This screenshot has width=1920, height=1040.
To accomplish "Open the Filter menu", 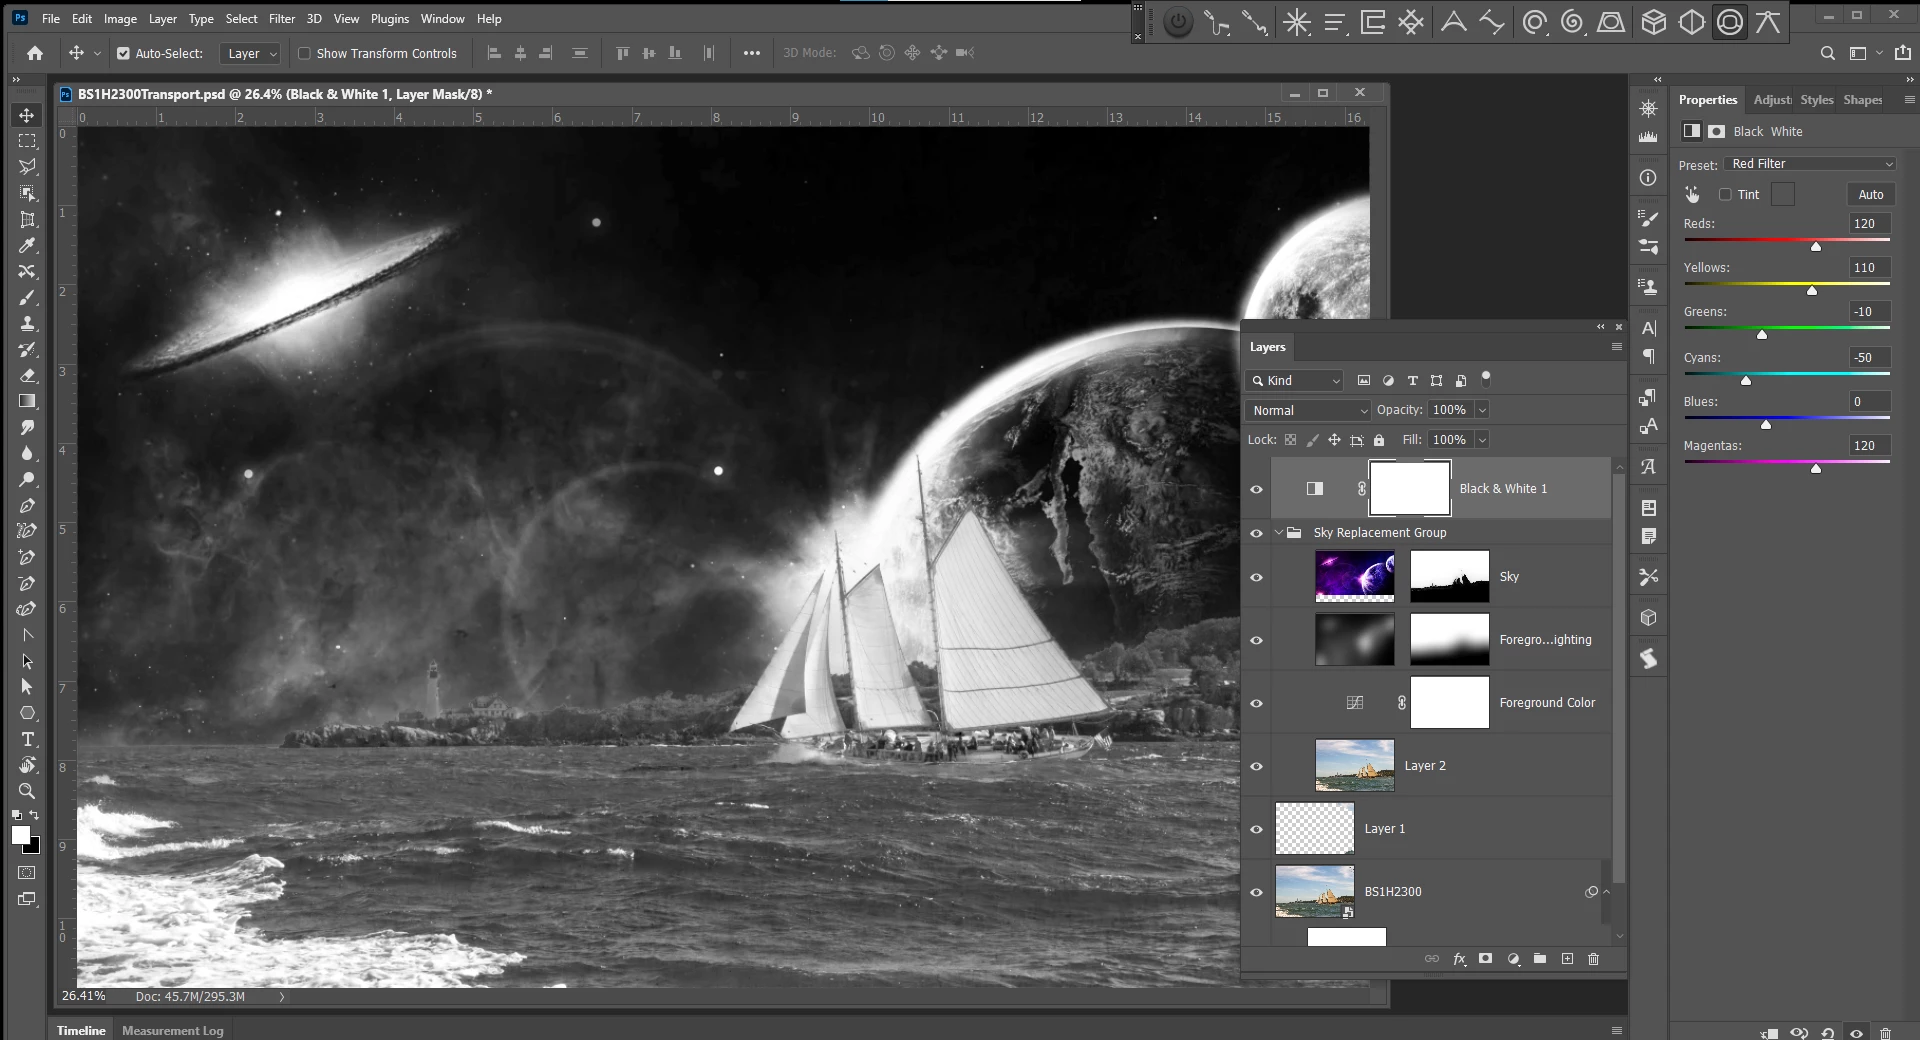I will tap(282, 19).
